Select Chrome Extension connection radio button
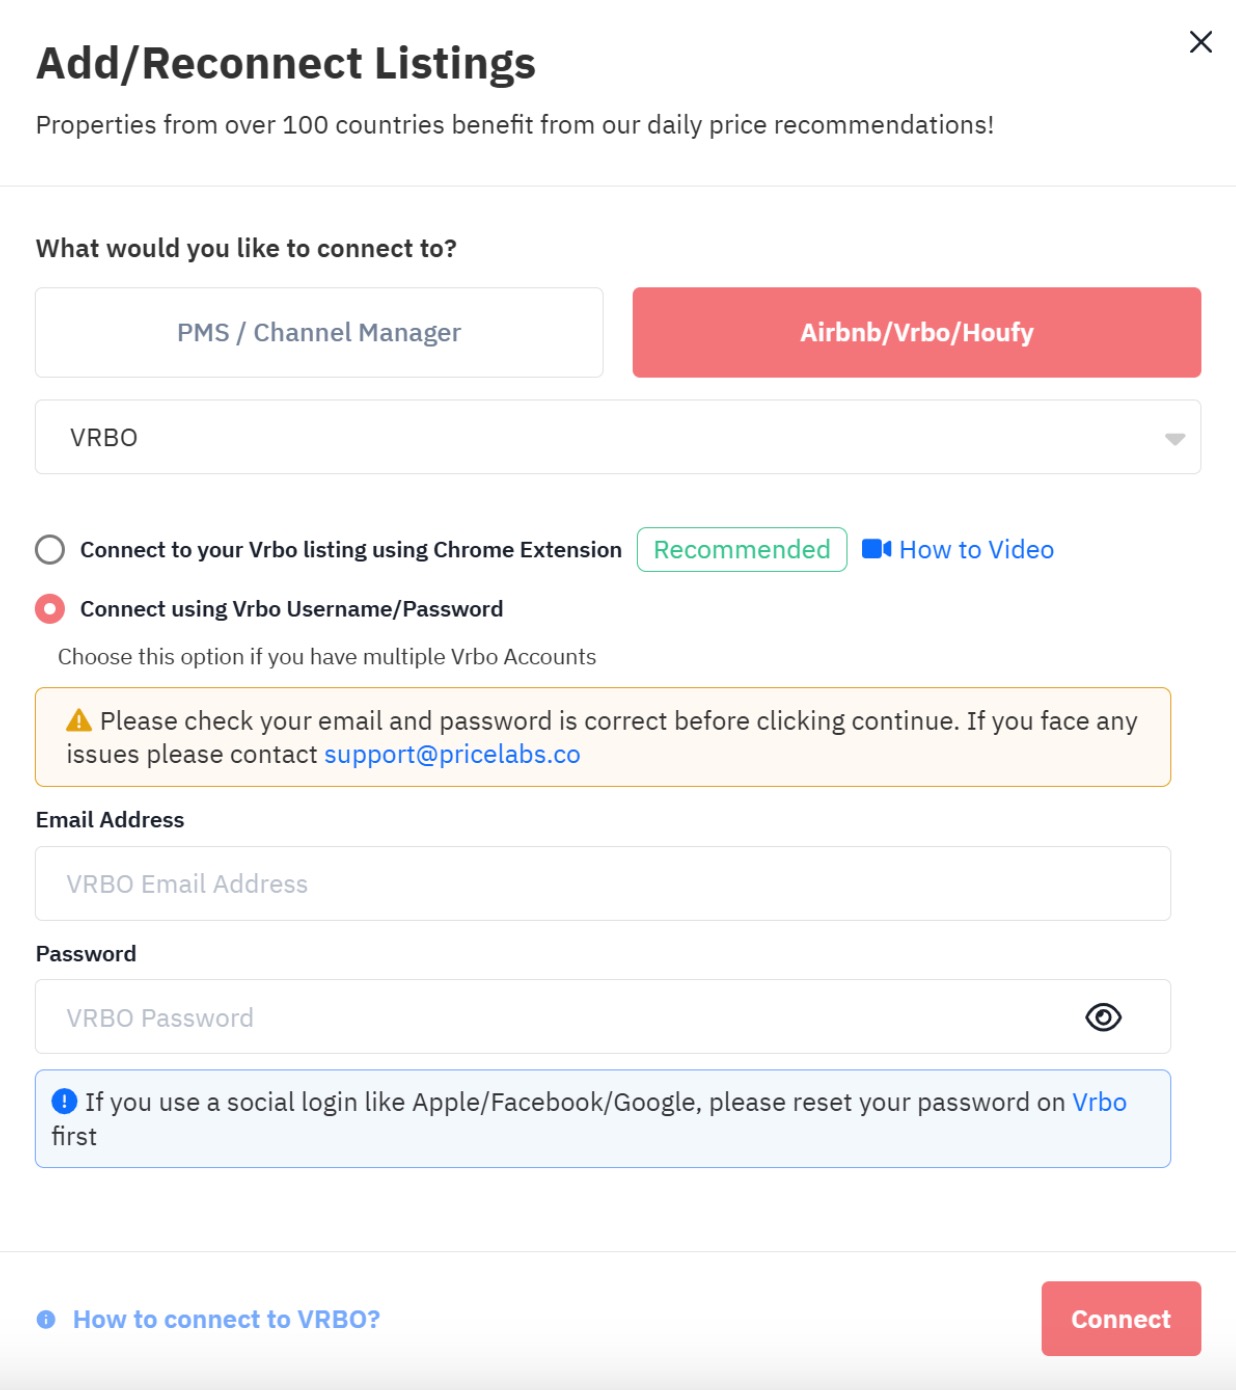Image resolution: width=1236 pixels, height=1390 pixels. tap(50, 549)
